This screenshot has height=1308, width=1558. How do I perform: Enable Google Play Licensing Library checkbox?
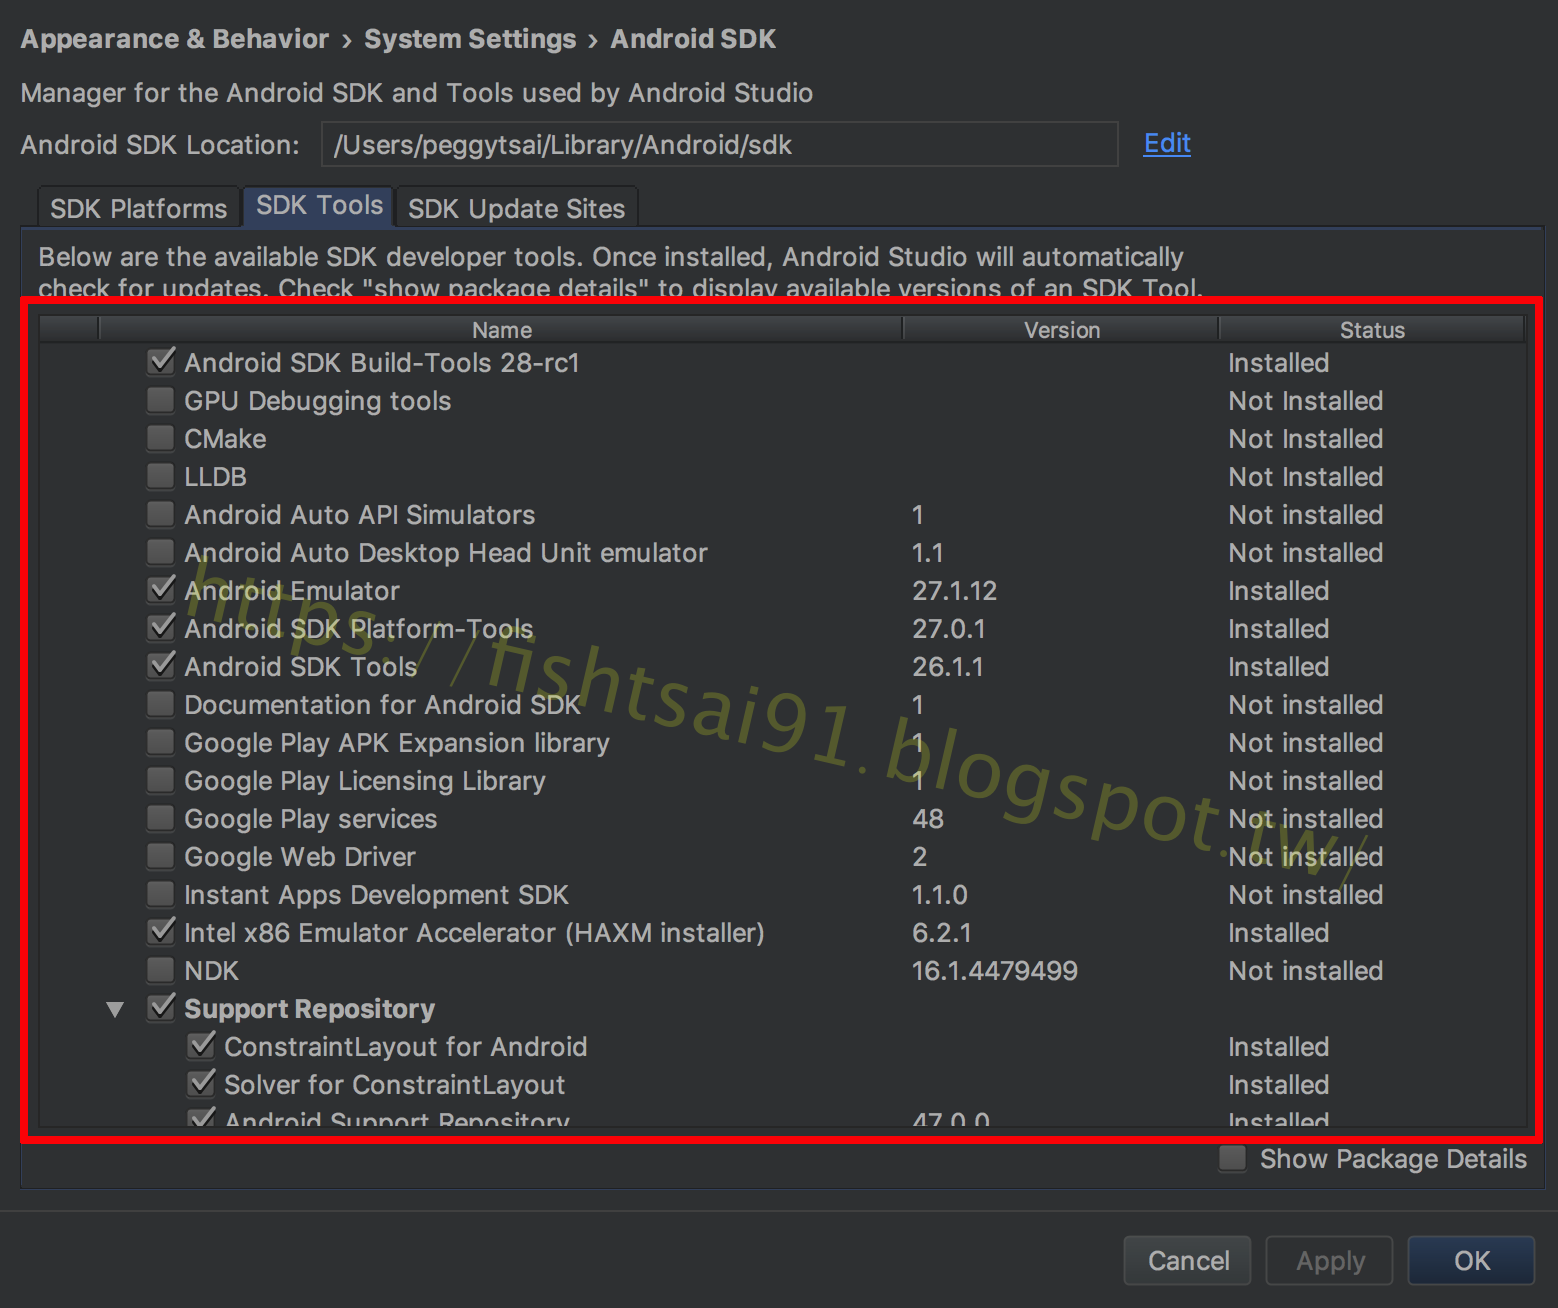[160, 780]
